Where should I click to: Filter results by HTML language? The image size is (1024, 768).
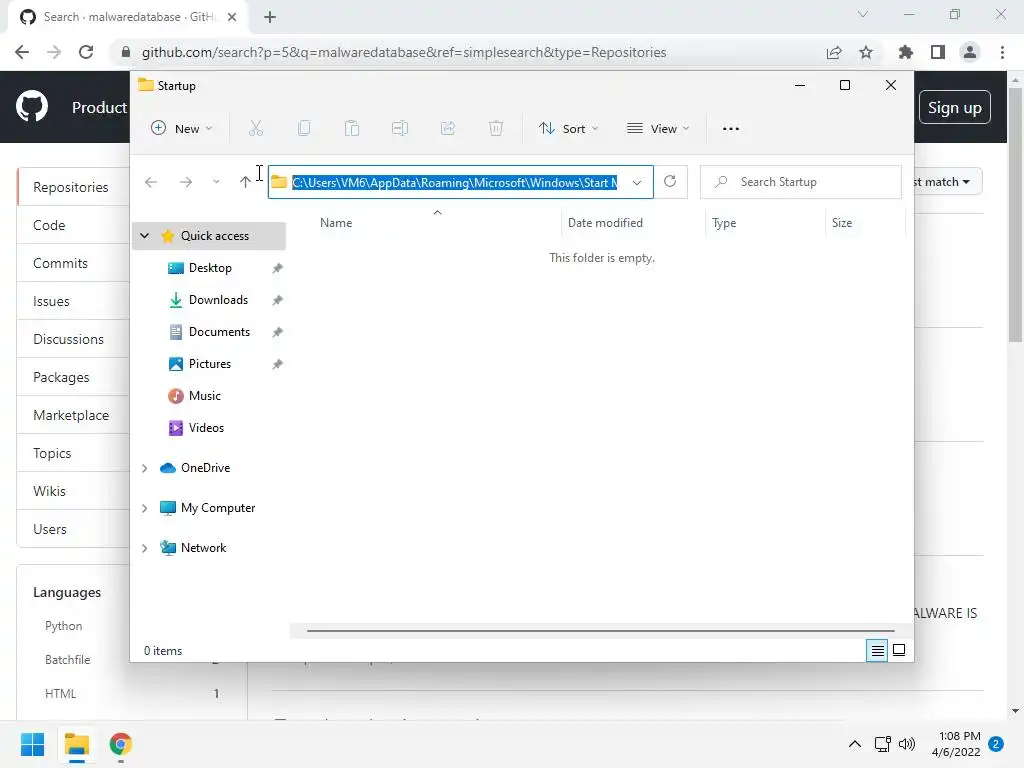tap(61, 694)
